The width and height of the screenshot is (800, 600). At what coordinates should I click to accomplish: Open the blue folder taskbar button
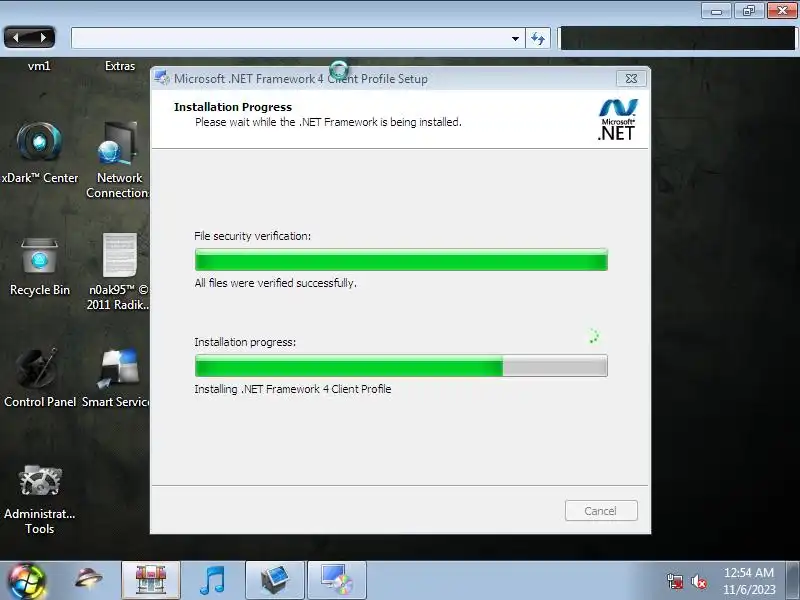tap(275, 580)
